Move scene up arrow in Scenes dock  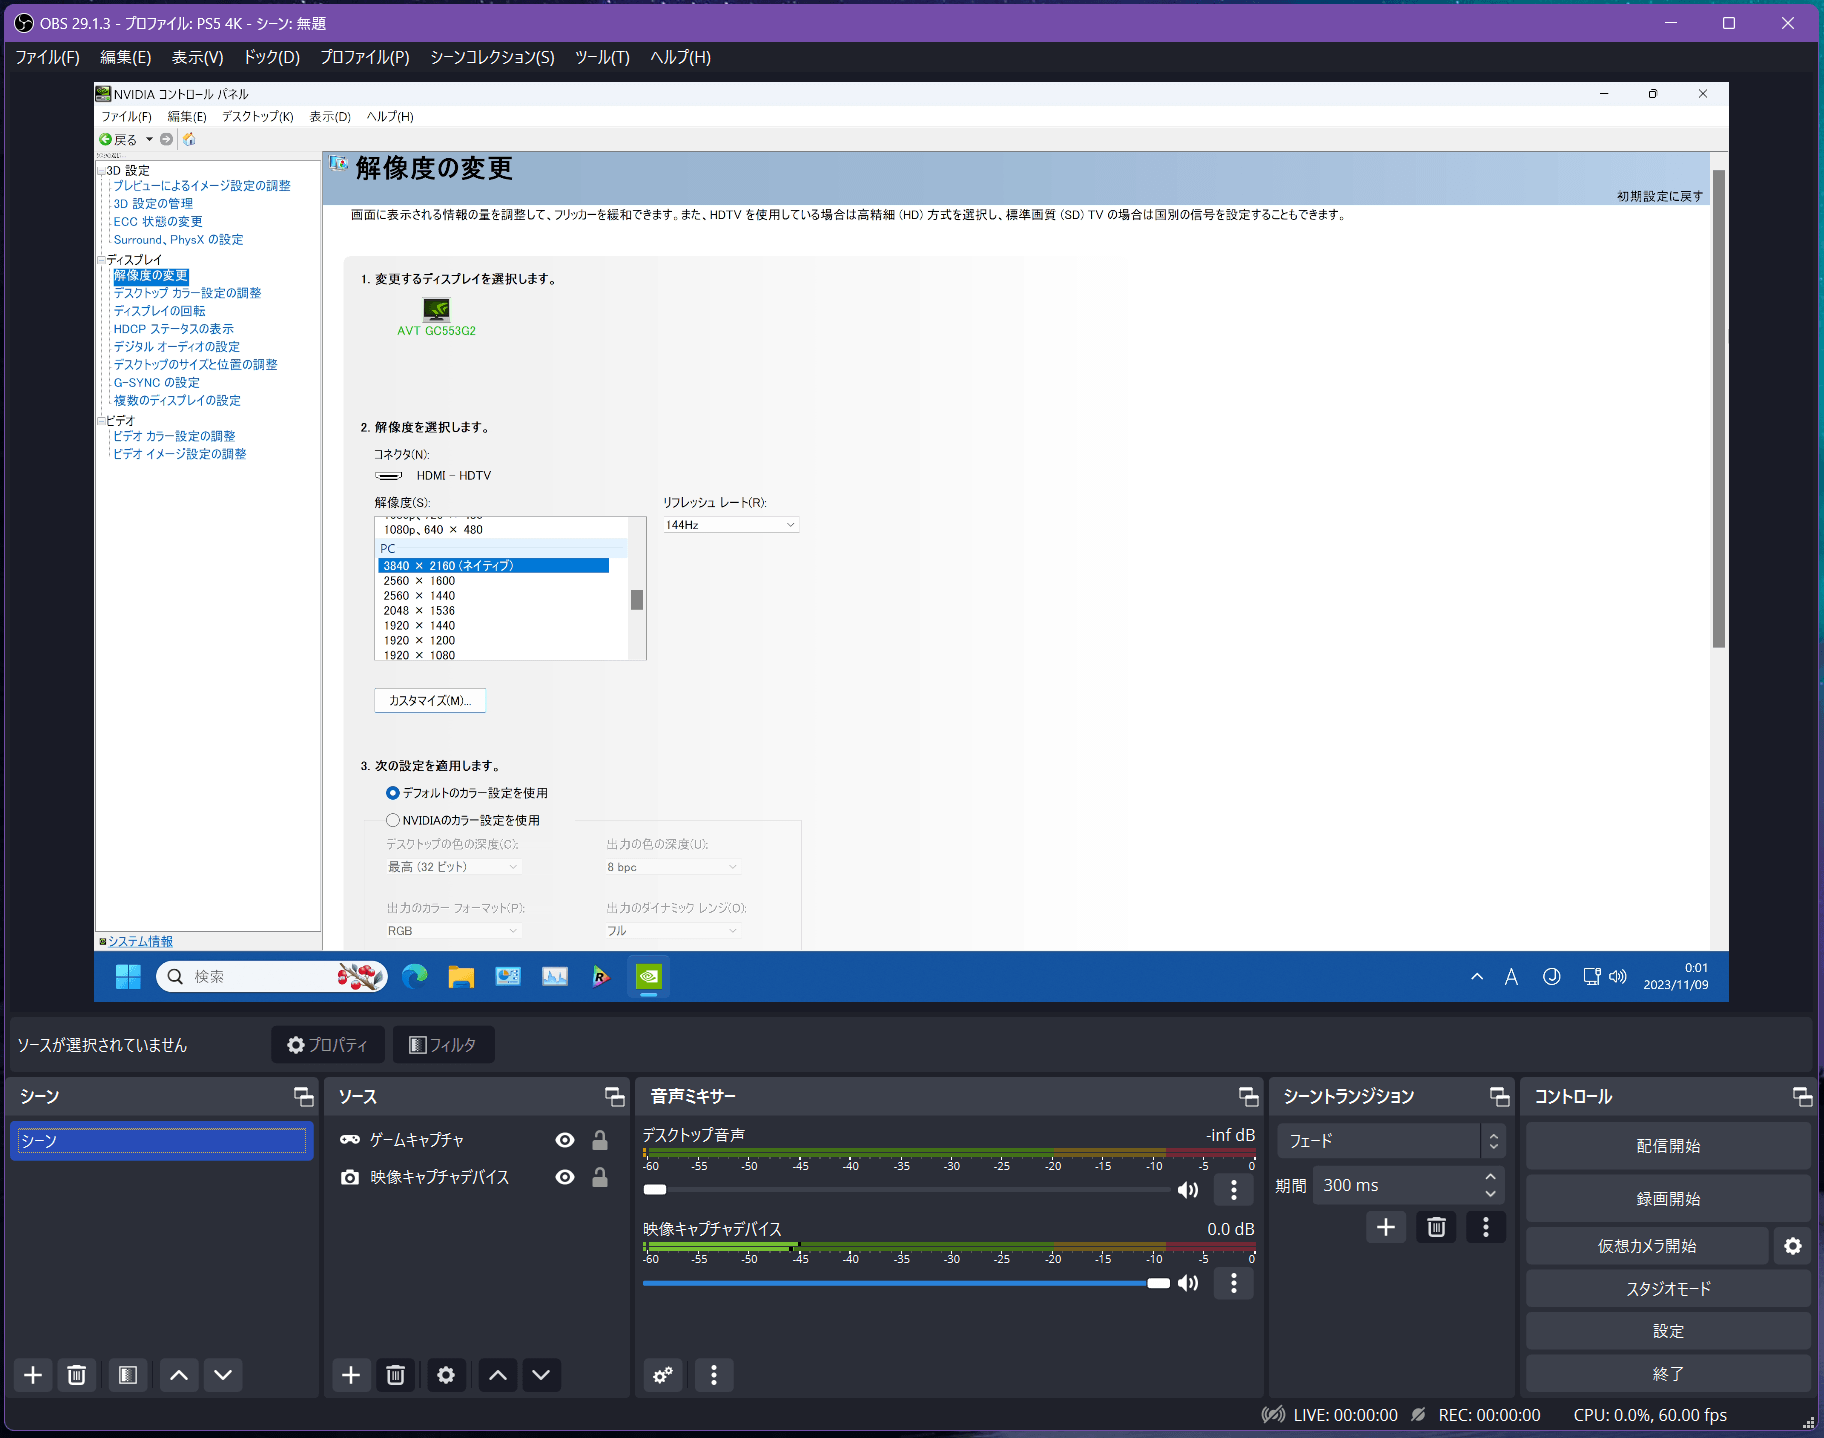click(x=179, y=1375)
